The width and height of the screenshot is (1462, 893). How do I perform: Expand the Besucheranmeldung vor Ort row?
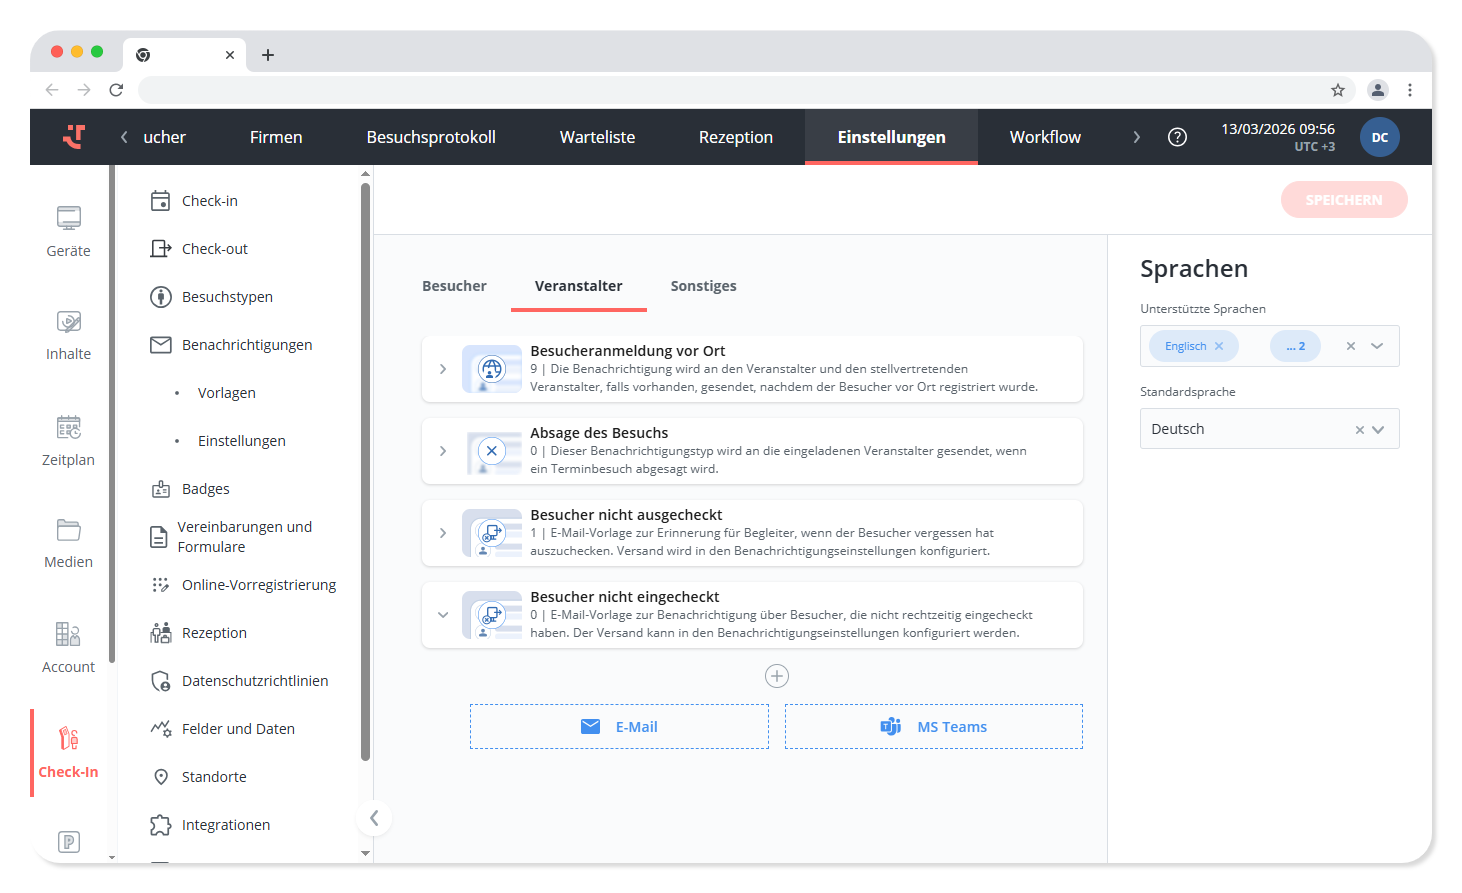coord(443,369)
